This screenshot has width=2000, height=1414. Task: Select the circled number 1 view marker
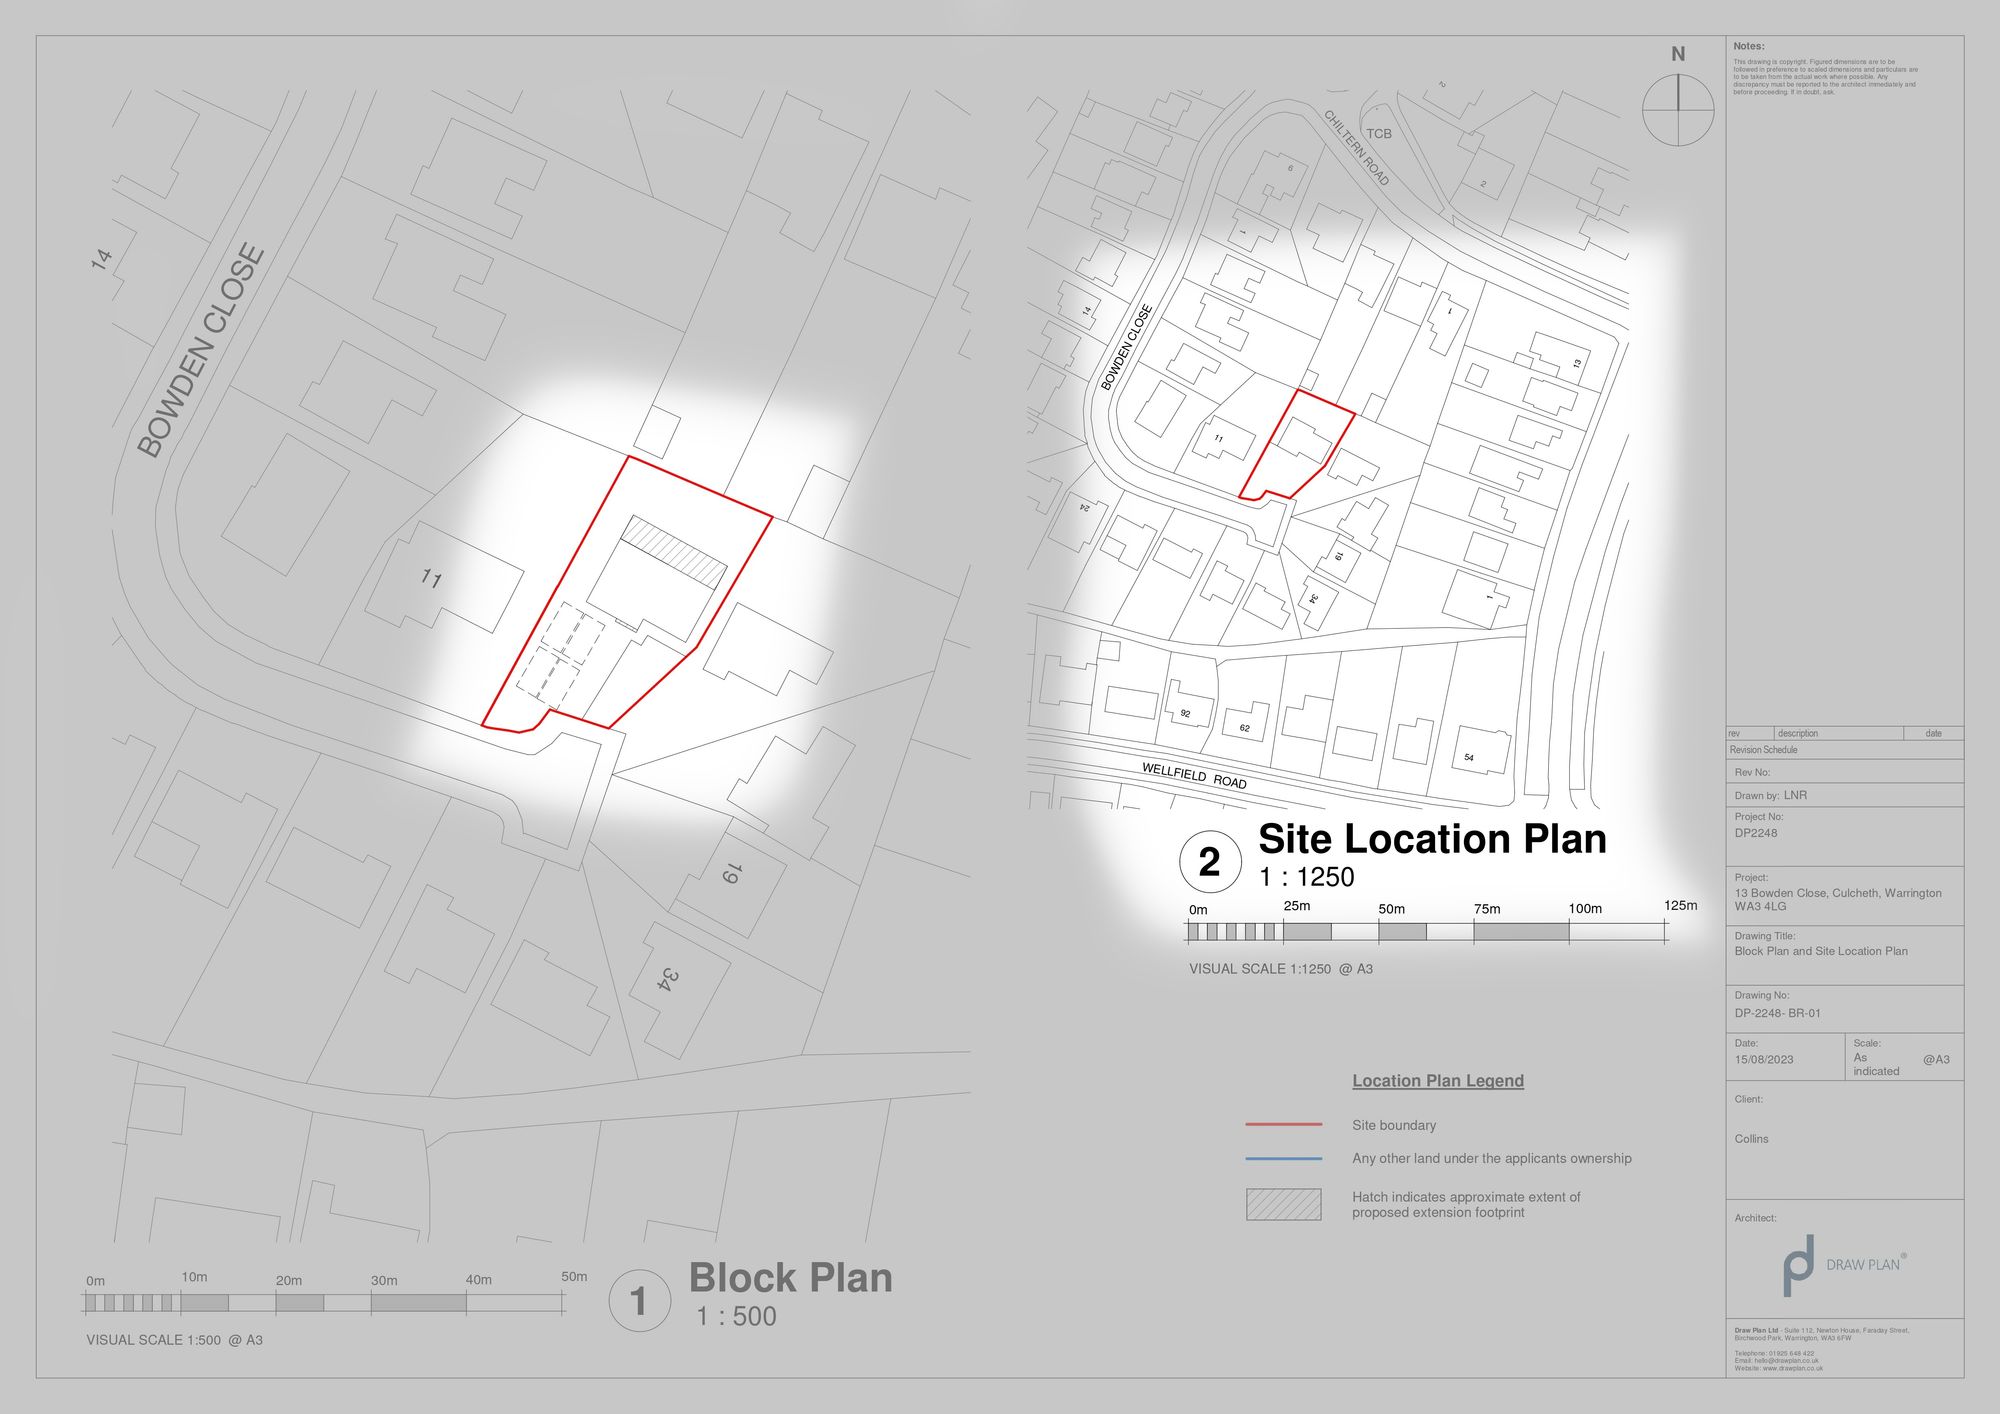point(639,1301)
